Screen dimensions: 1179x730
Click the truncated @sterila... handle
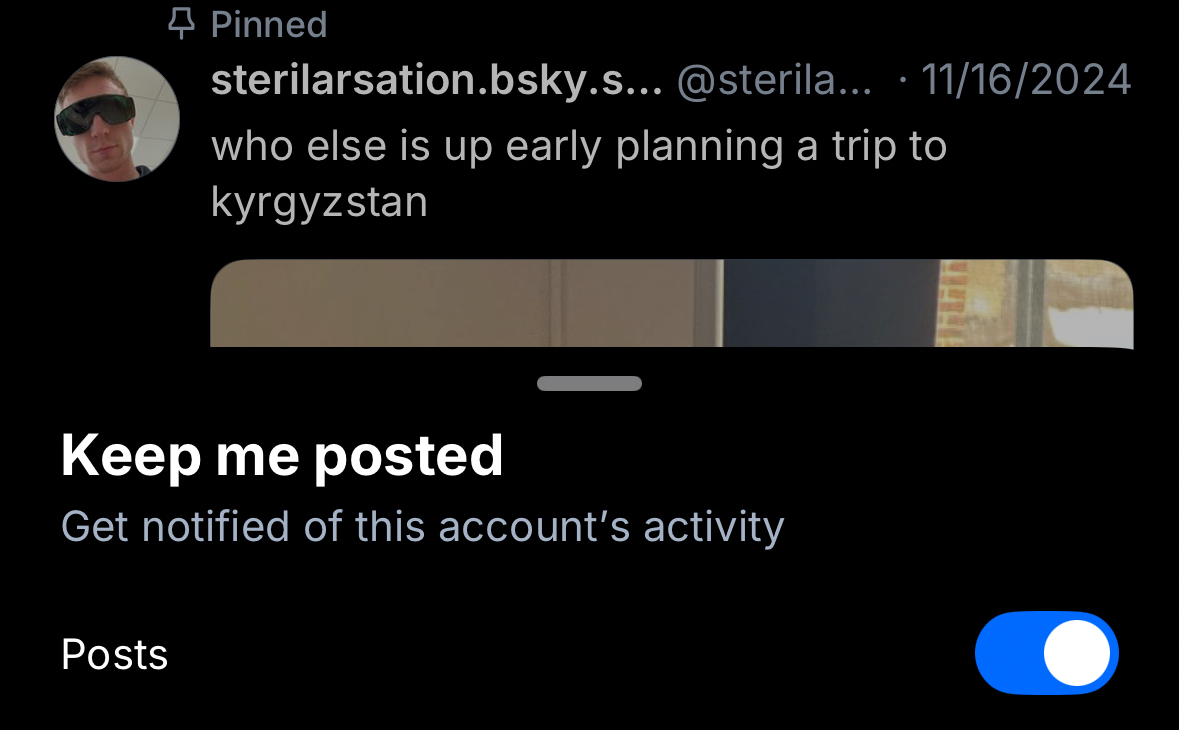[x=774, y=80]
